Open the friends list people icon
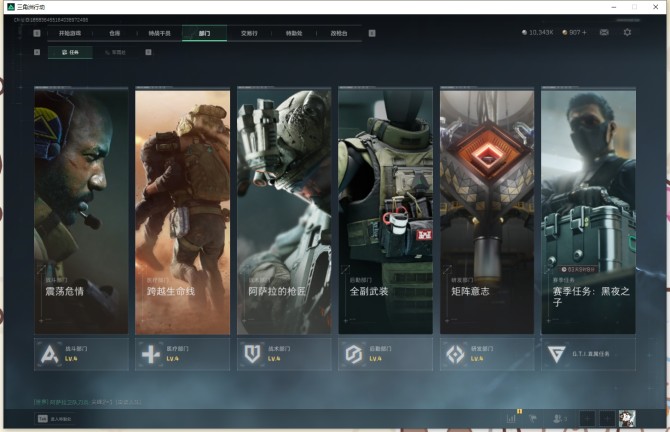 559,419
